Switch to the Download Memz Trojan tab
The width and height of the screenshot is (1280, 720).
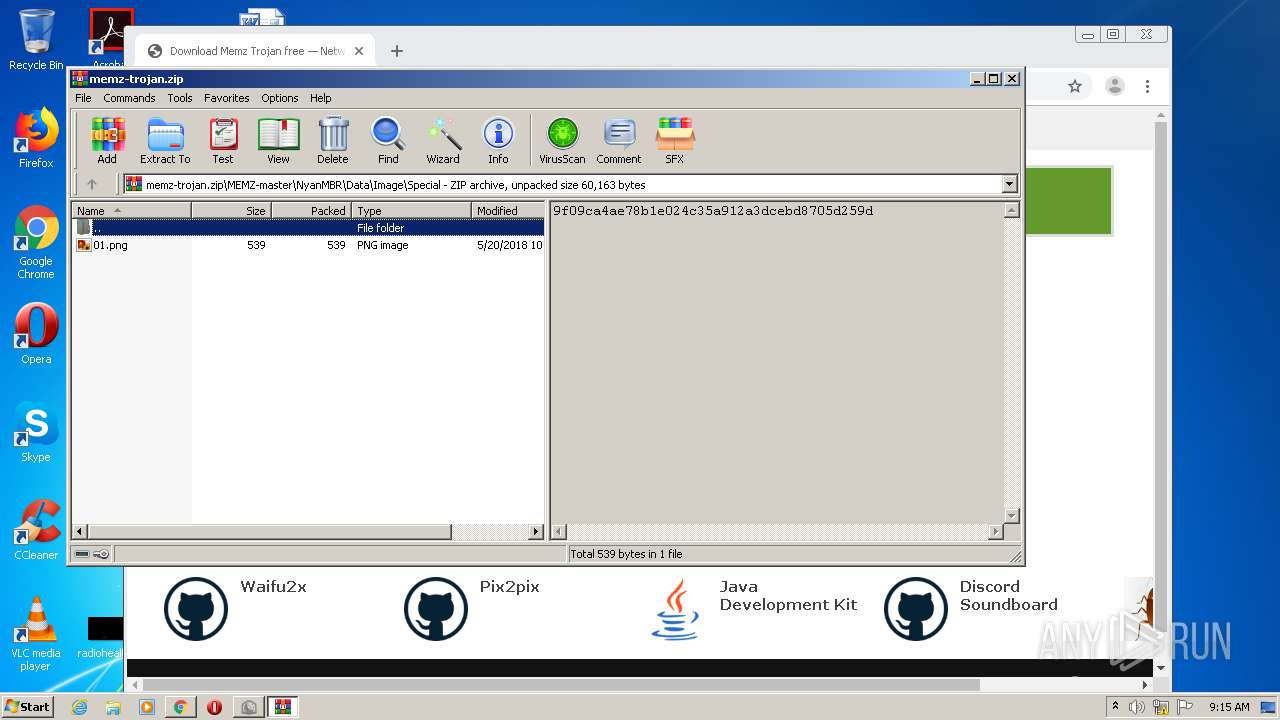[255, 51]
